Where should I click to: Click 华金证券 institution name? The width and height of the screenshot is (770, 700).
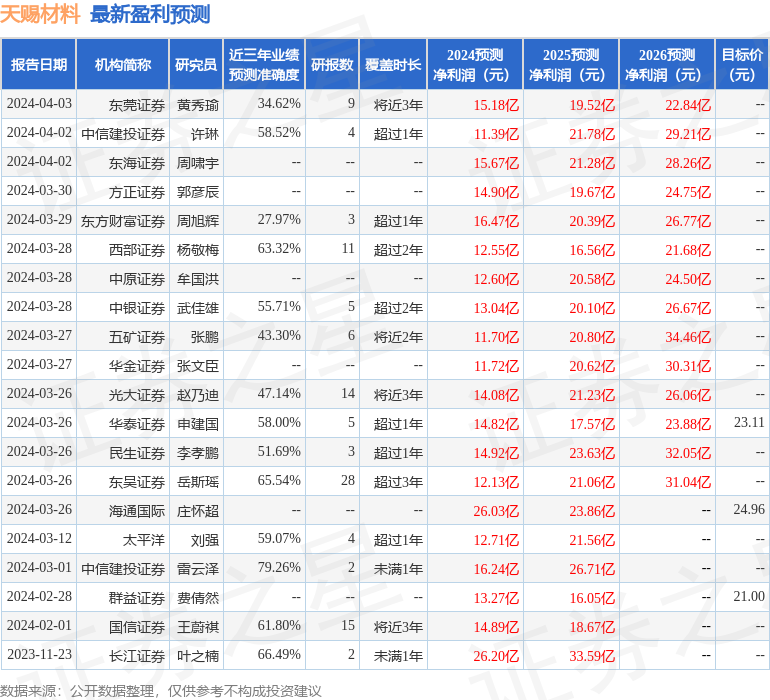tap(137, 366)
